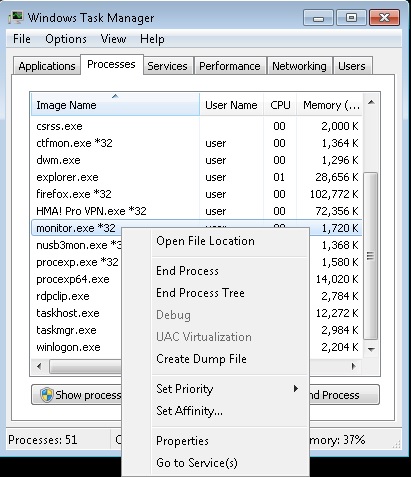Switch to the Users tab
The image size is (411, 477).
pyautogui.click(x=352, y=66)
